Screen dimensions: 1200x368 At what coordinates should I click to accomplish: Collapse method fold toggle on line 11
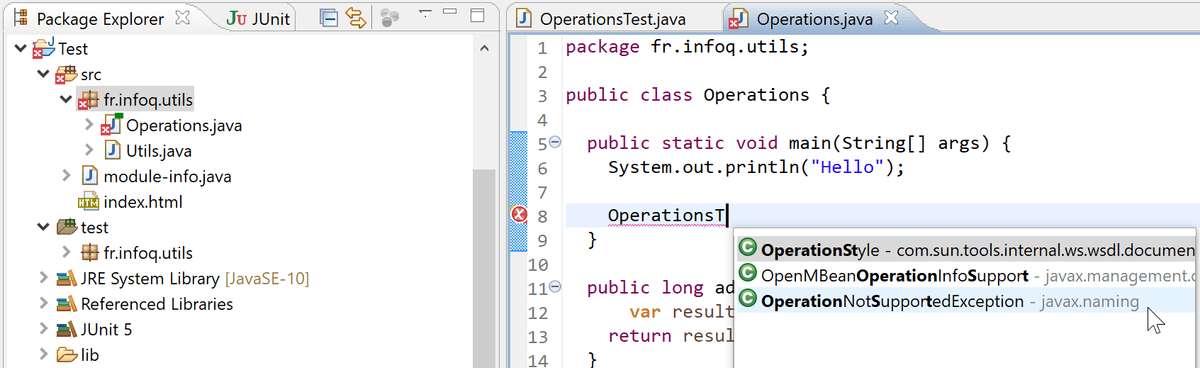point(556,288)
